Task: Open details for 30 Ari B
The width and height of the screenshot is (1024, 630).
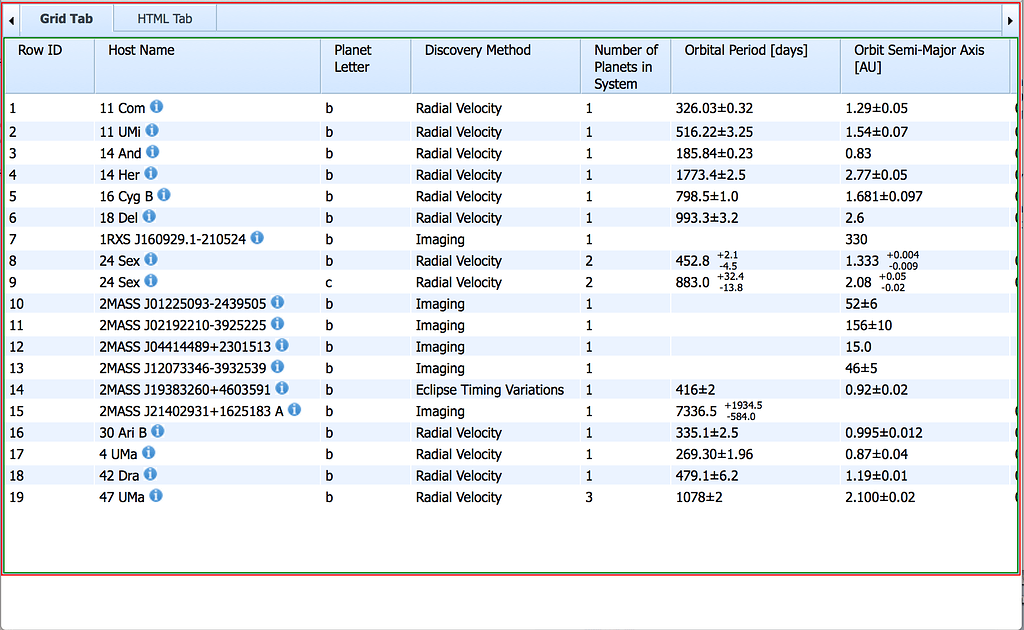Action: [159, 432]
